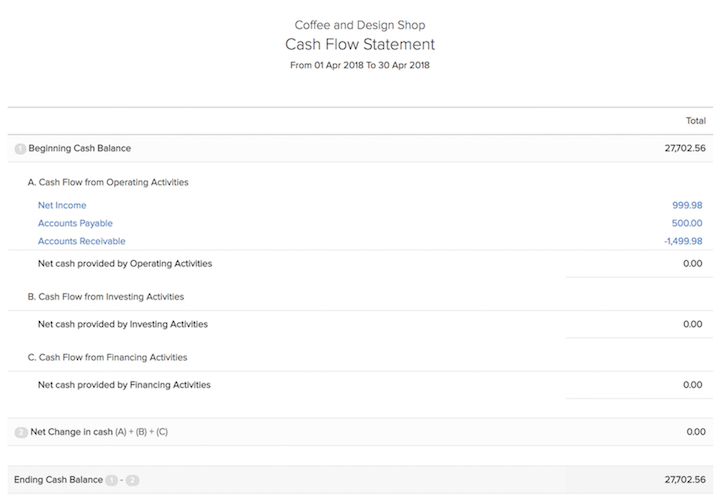Image resolution: width=720 pixels, height=504 pixels.
Task: Click badge 1 in Ending Cash Balance row
Action: coord(112,480)
